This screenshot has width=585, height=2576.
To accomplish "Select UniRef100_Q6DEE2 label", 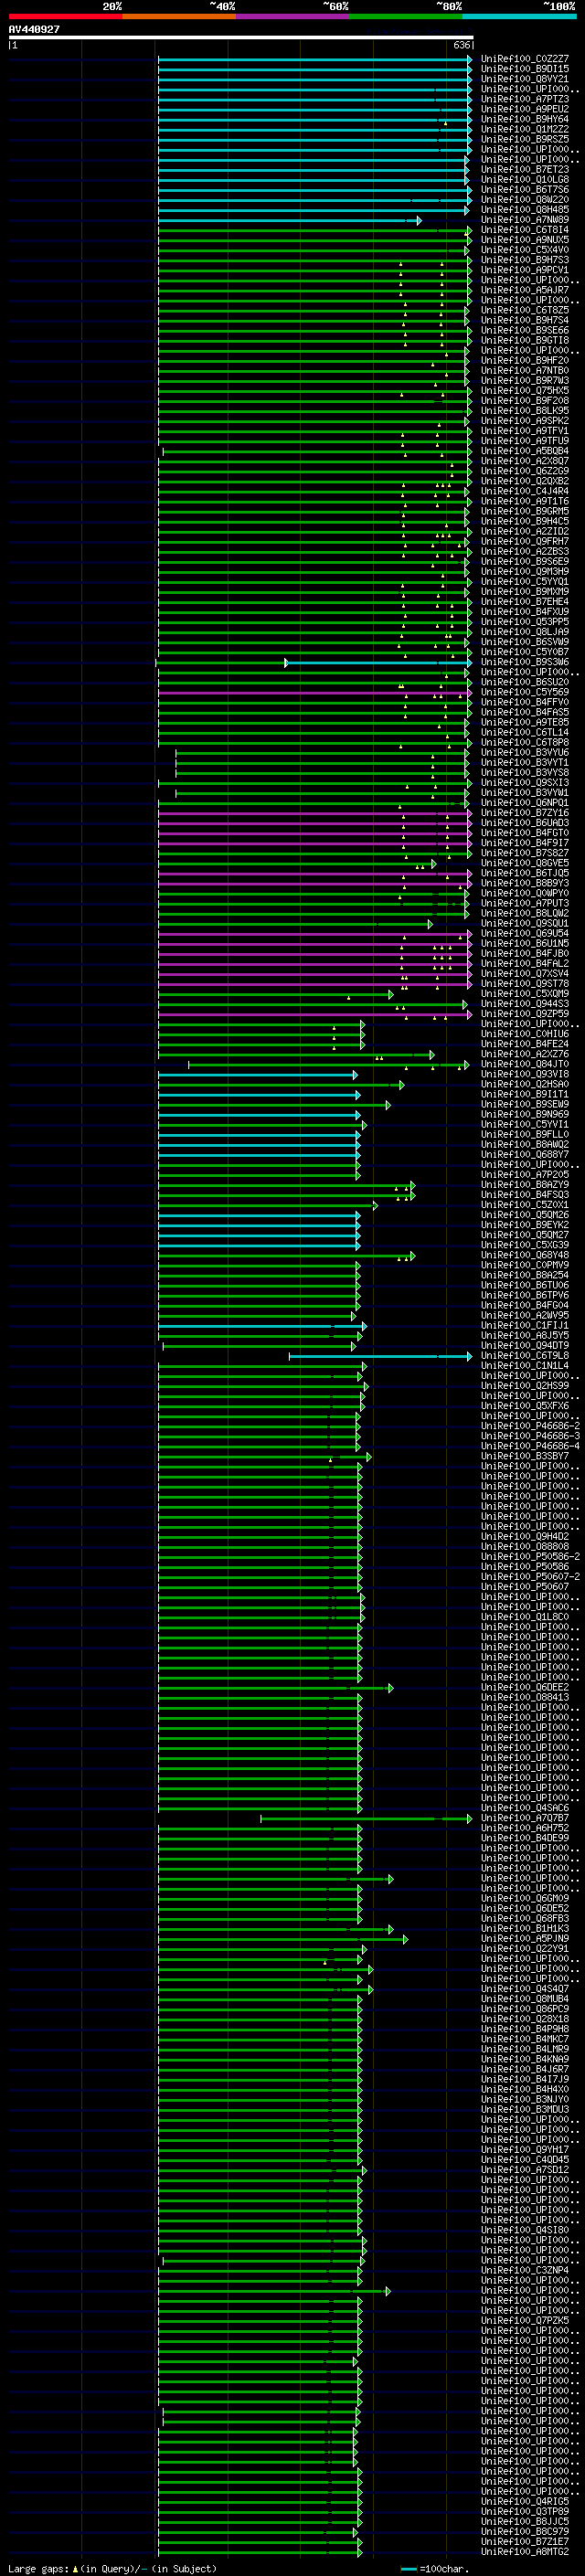I will click(x=524, y=1687).
